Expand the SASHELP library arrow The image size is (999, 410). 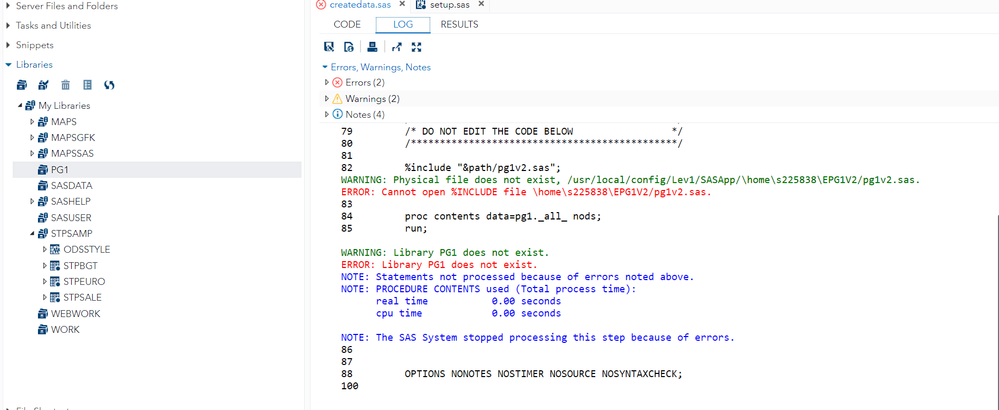tap(32, 201)
